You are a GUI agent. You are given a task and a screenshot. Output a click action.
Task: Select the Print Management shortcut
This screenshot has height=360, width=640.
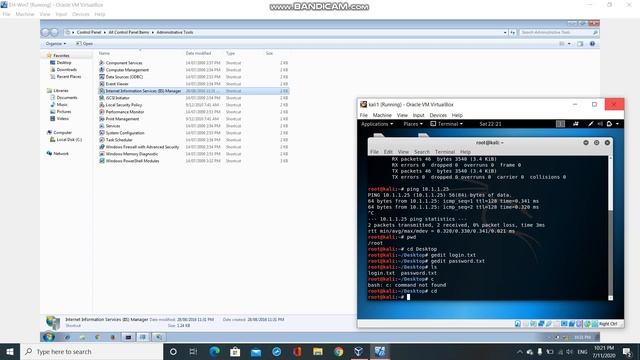122,119
